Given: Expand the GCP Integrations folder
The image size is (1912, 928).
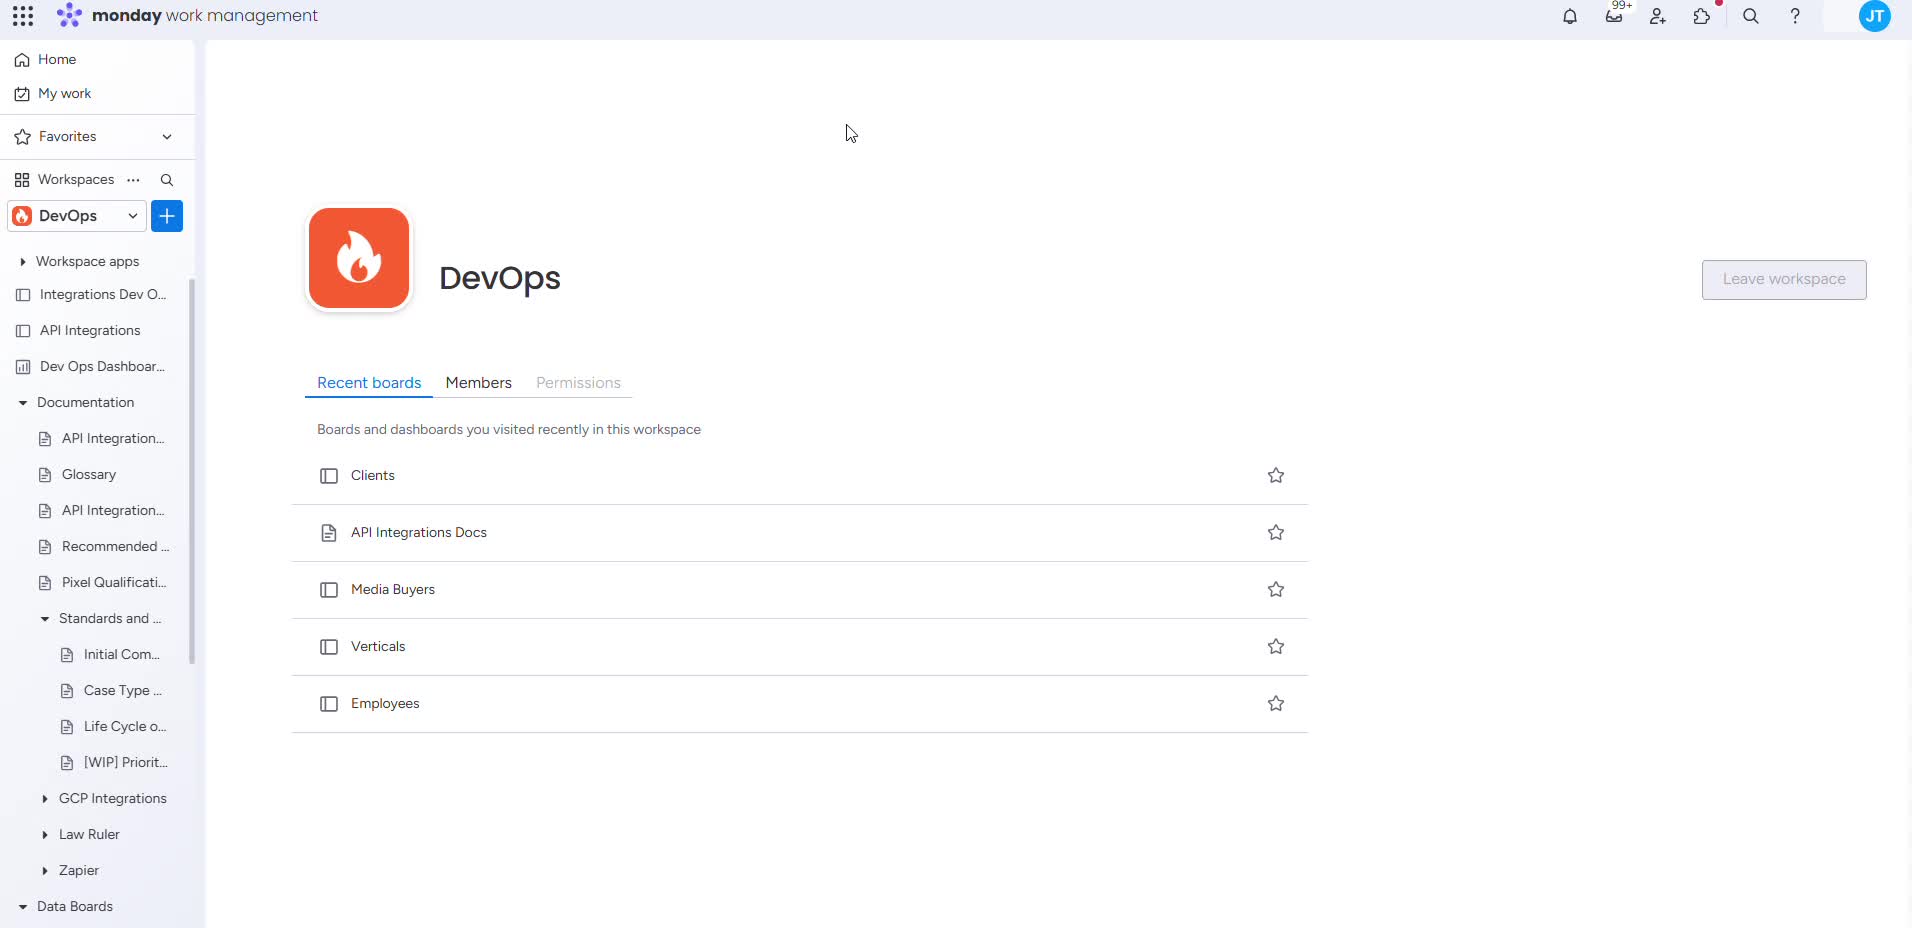Looking at the screenshot, I should (45, 799).
